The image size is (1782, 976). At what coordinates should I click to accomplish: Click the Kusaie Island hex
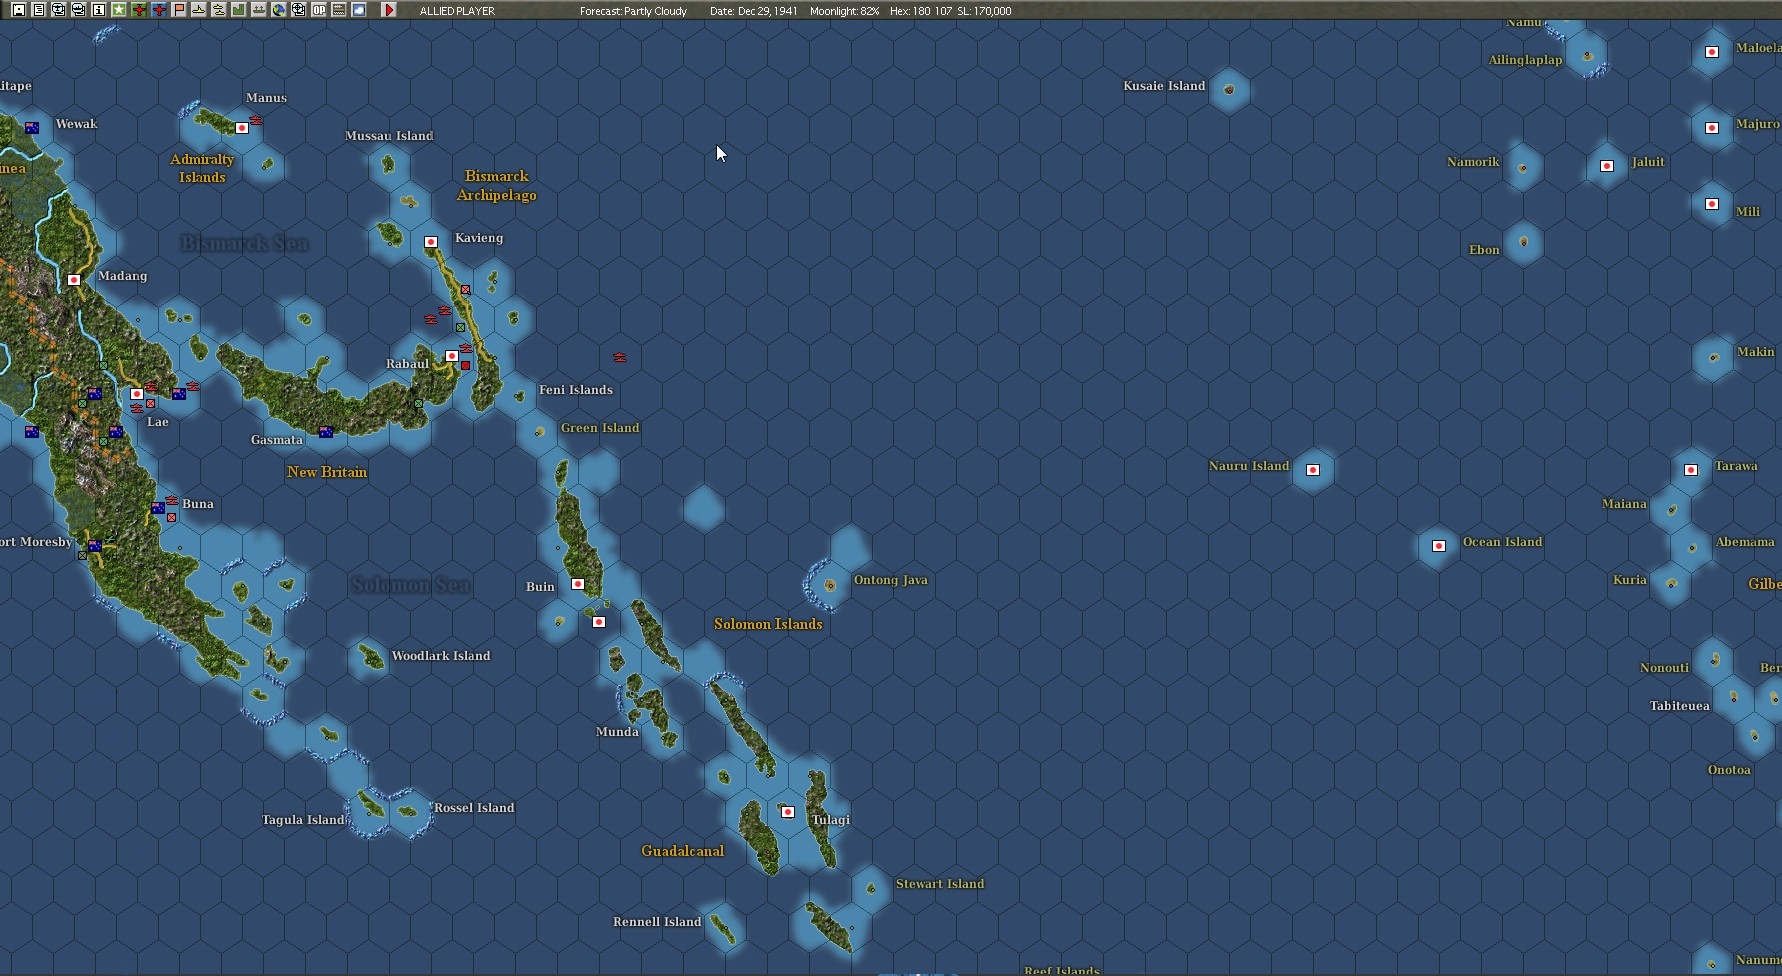point(1229,90)
